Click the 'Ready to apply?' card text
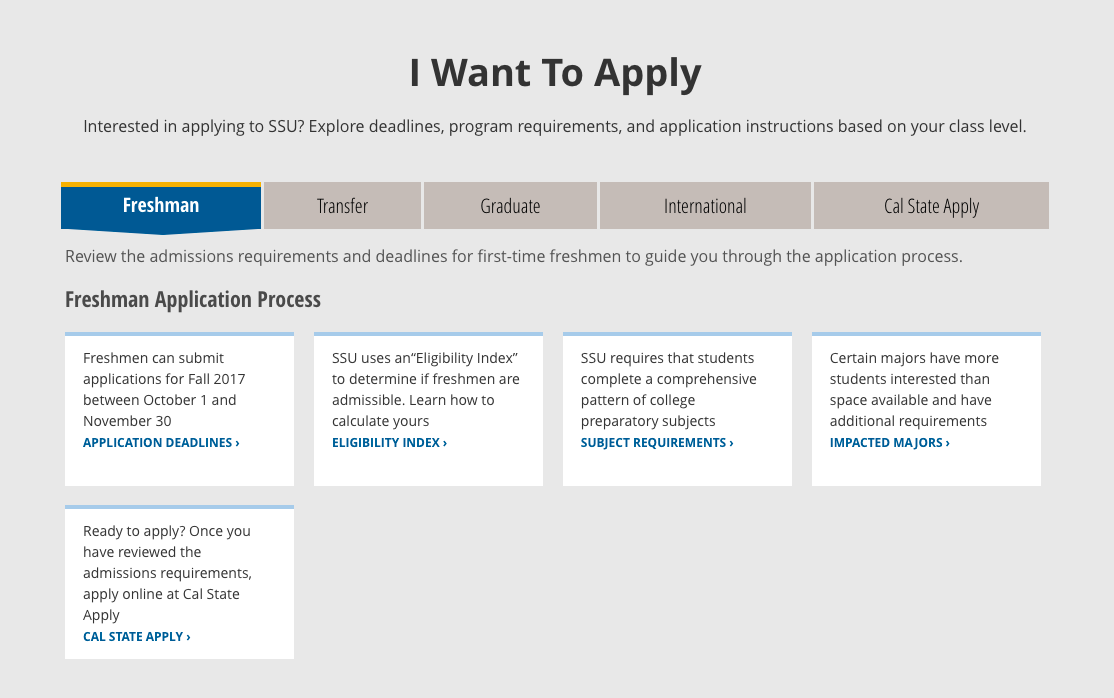Image resolution: width=1114 pixels, height=698 pixels. point(168,573)
